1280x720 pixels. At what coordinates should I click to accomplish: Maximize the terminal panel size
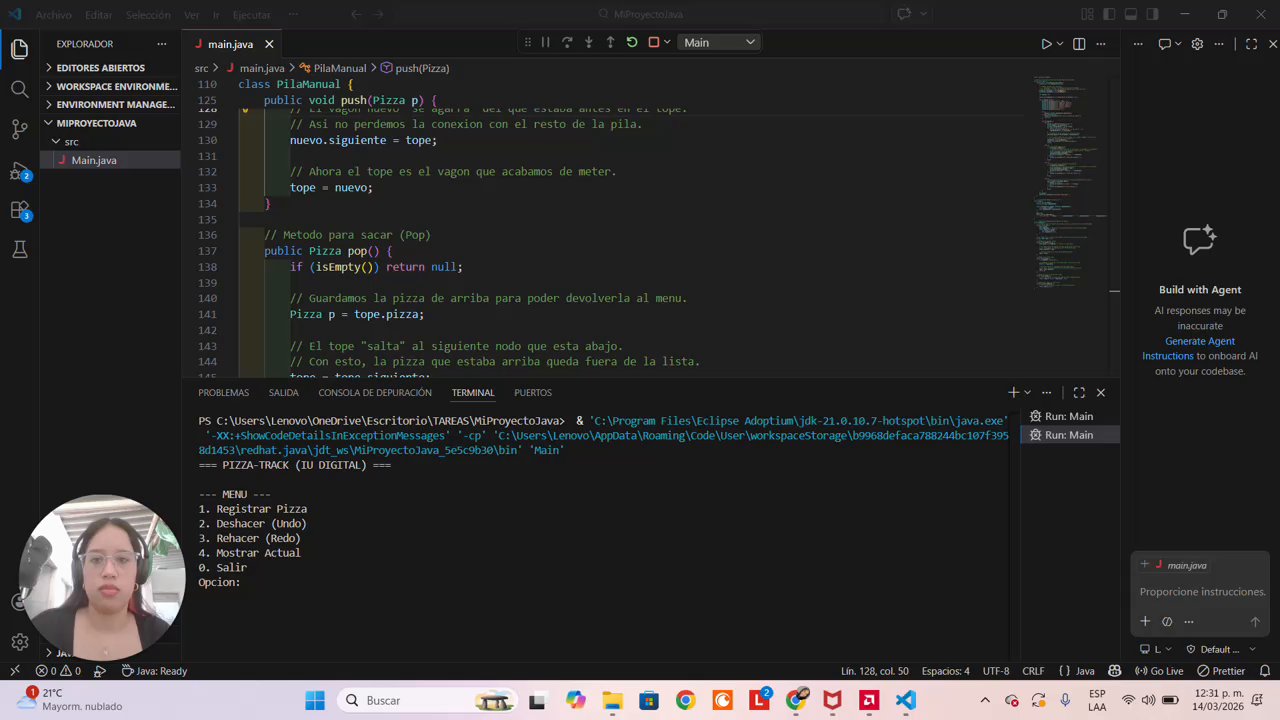point(1079,393)
